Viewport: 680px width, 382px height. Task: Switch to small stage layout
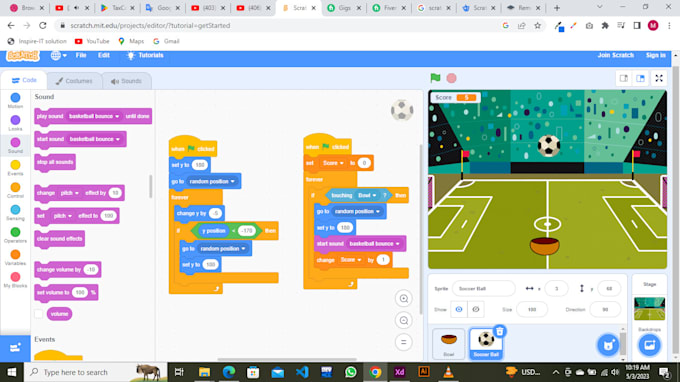pyautogui.click(x=624, y=78)
